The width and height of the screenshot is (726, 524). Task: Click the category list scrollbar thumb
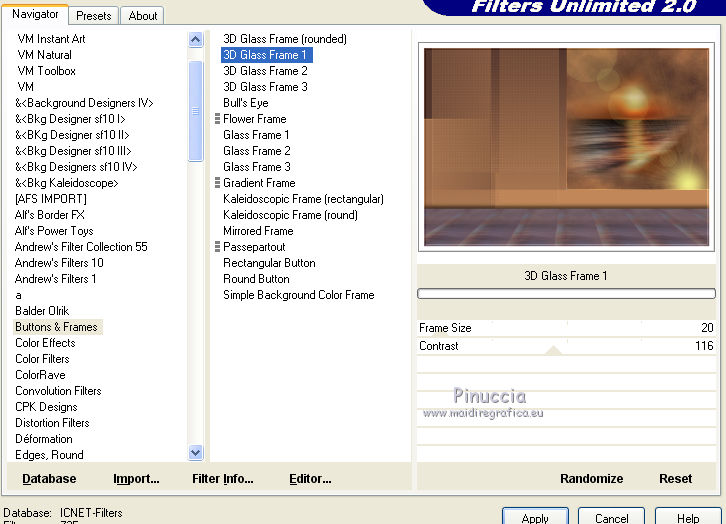[x=195, y=111]
